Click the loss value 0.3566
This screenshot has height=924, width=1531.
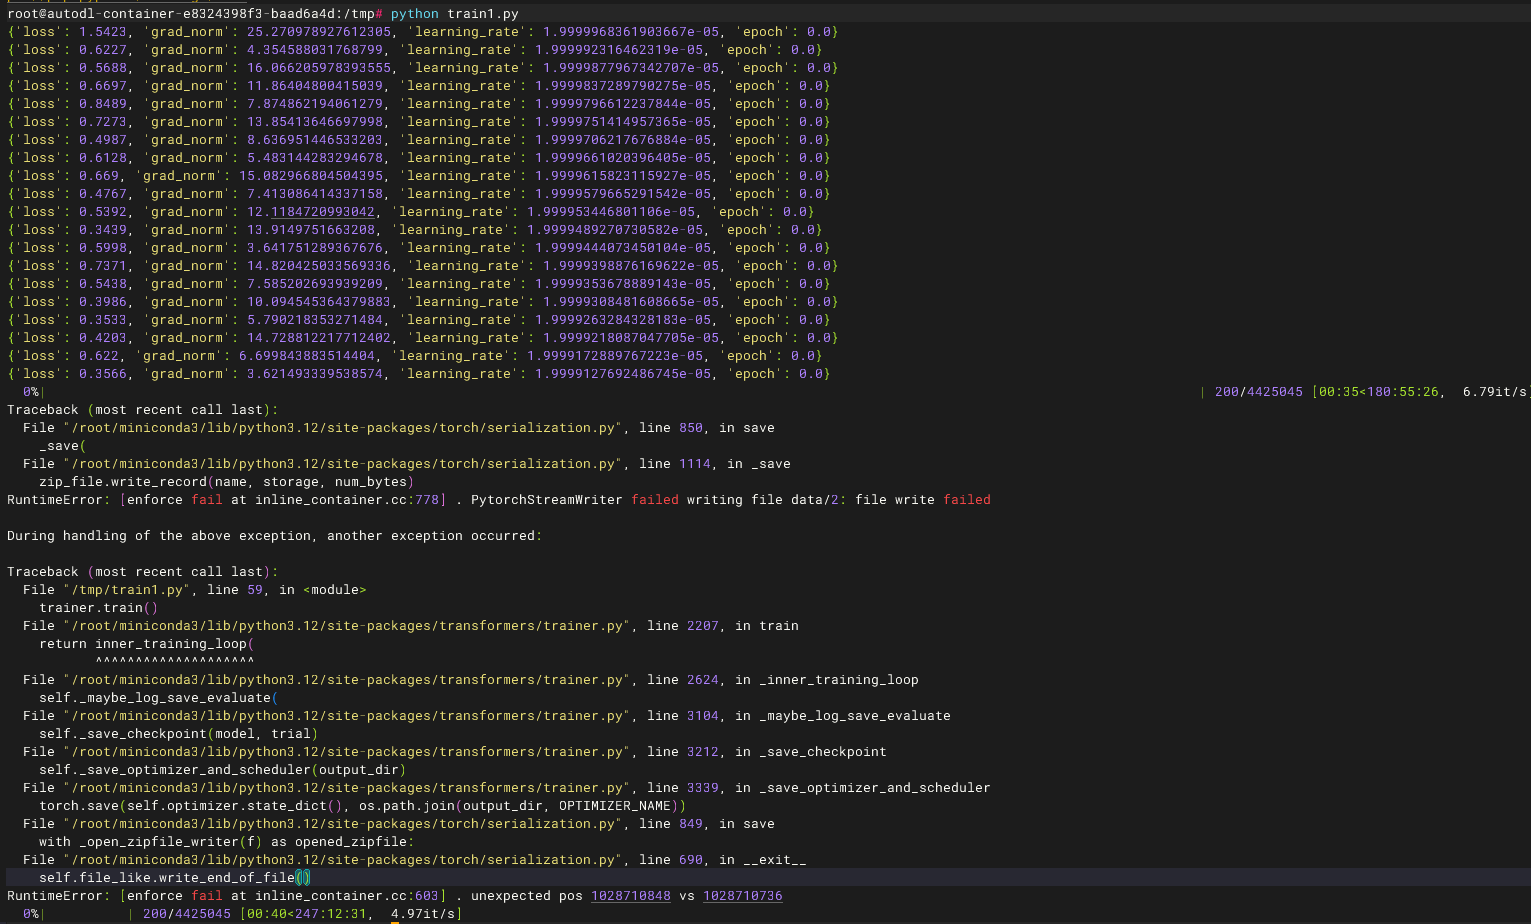pos(103,374)
